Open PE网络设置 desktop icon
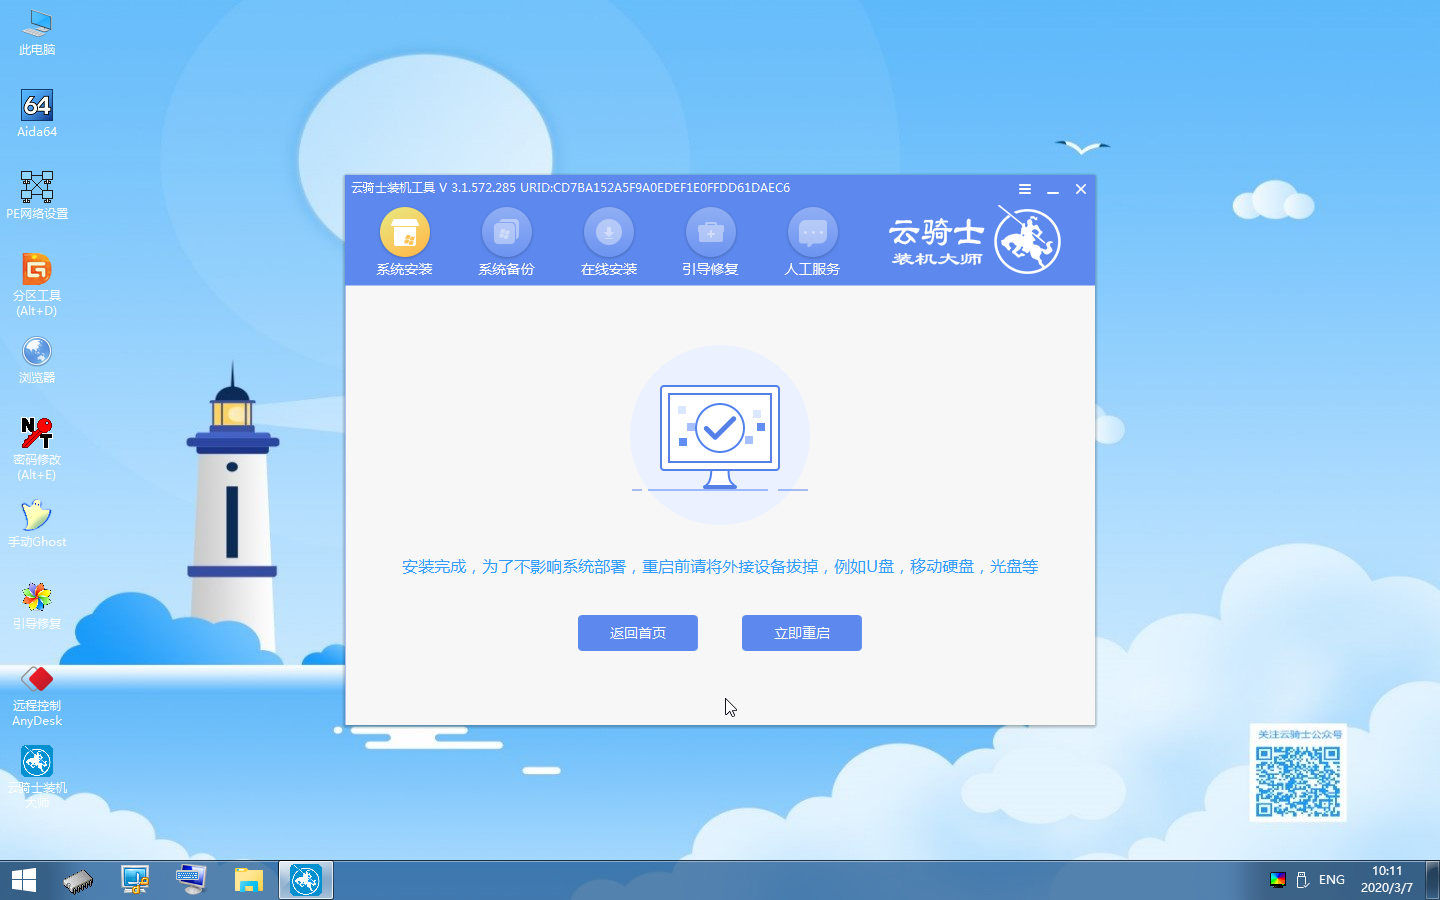1440x900 pixels. pyautogui.click(x=37, y=196)
